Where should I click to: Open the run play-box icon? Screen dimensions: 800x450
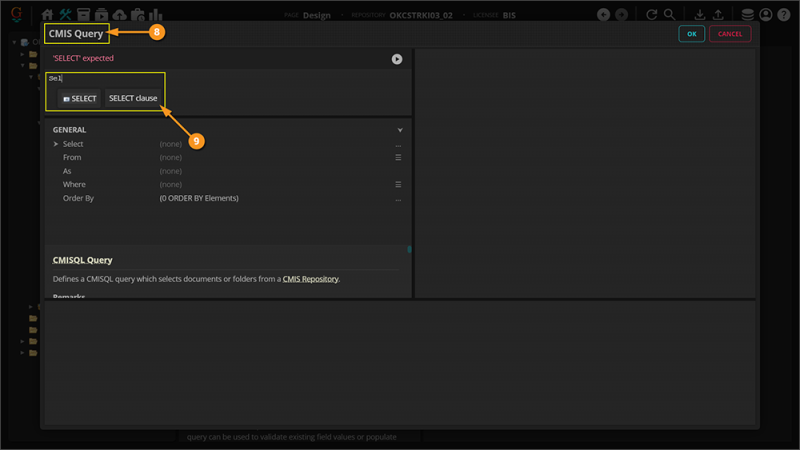click(101, 15)
